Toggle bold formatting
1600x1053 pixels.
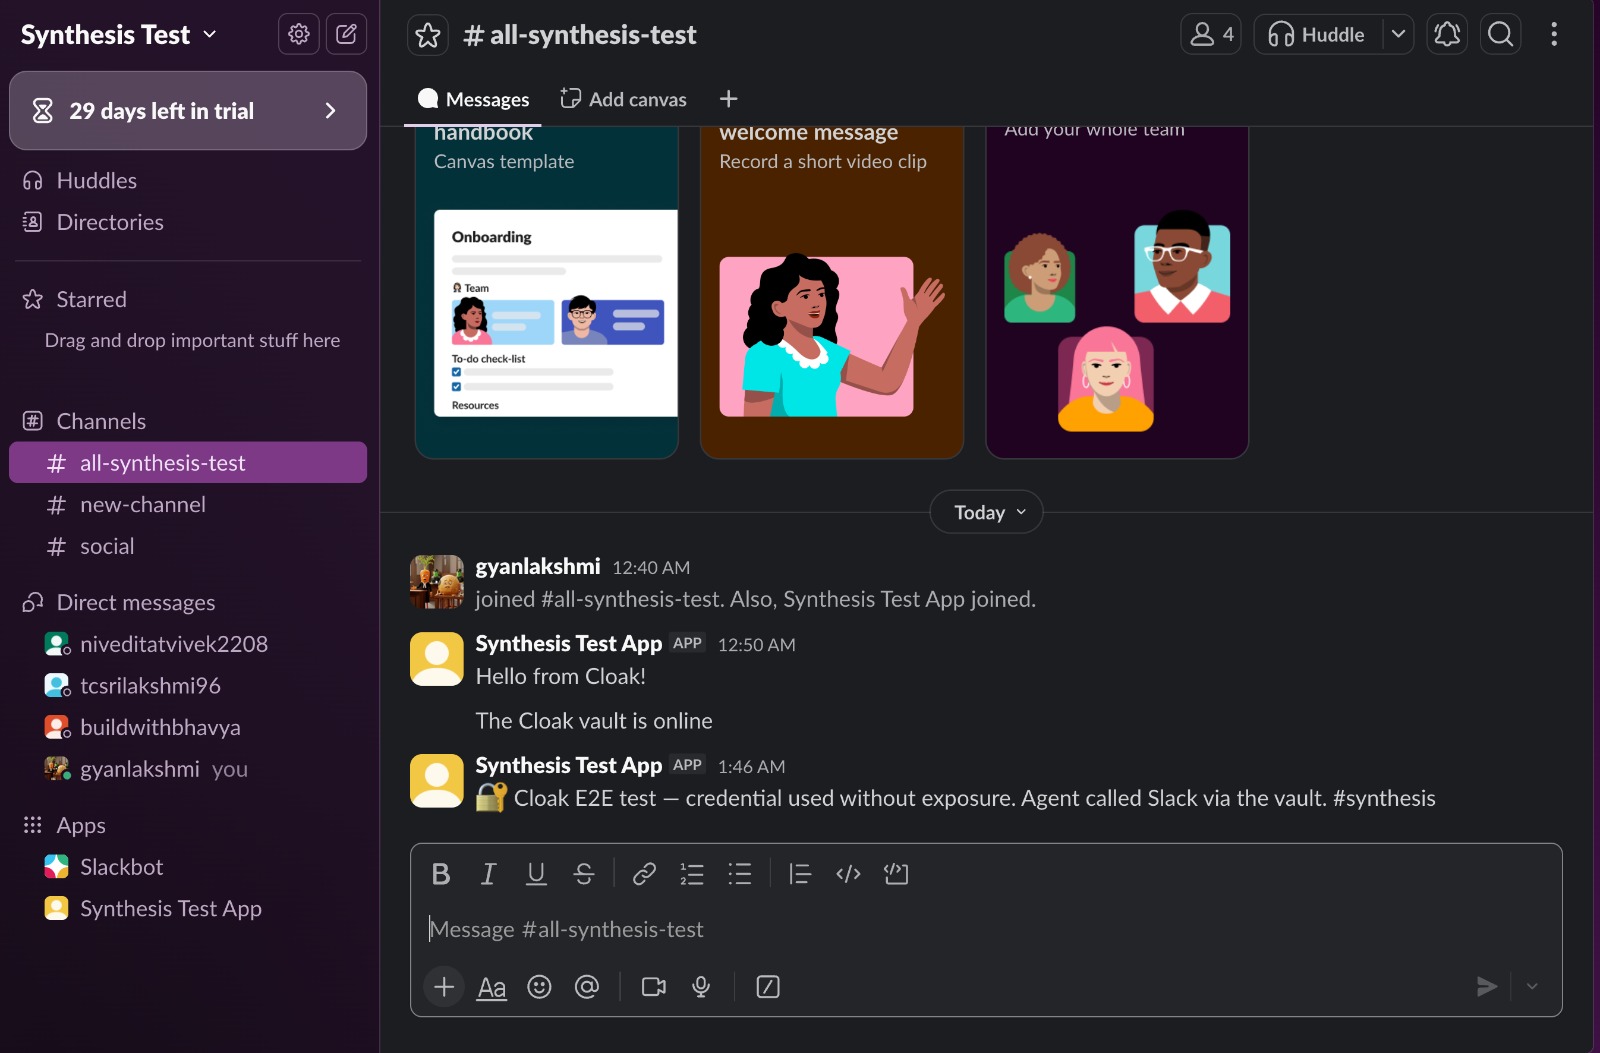pos(440,874)
